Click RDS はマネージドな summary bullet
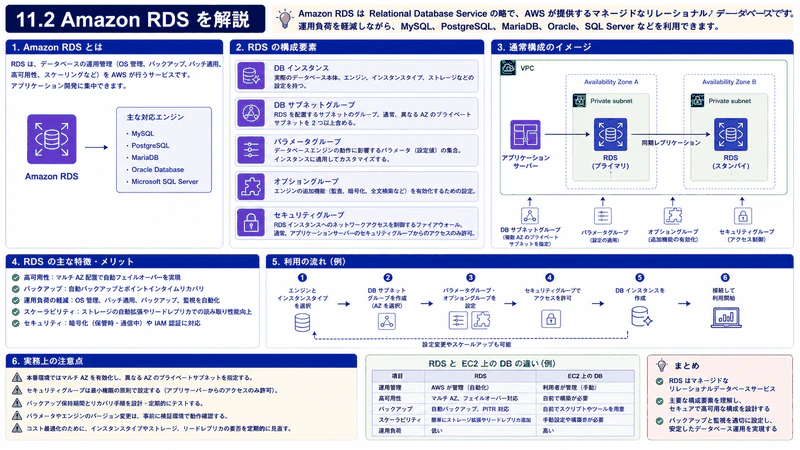 [x=721, y=385]
